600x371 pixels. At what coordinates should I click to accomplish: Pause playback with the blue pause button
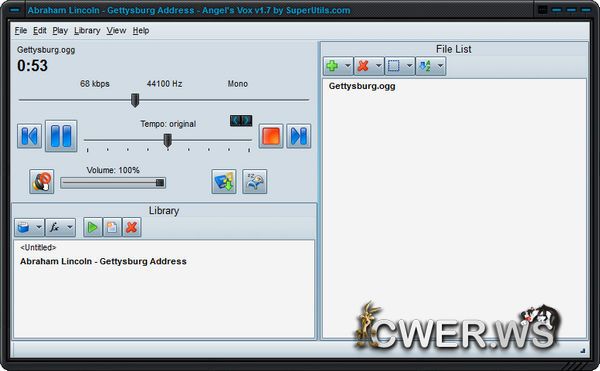pos(61,136)
